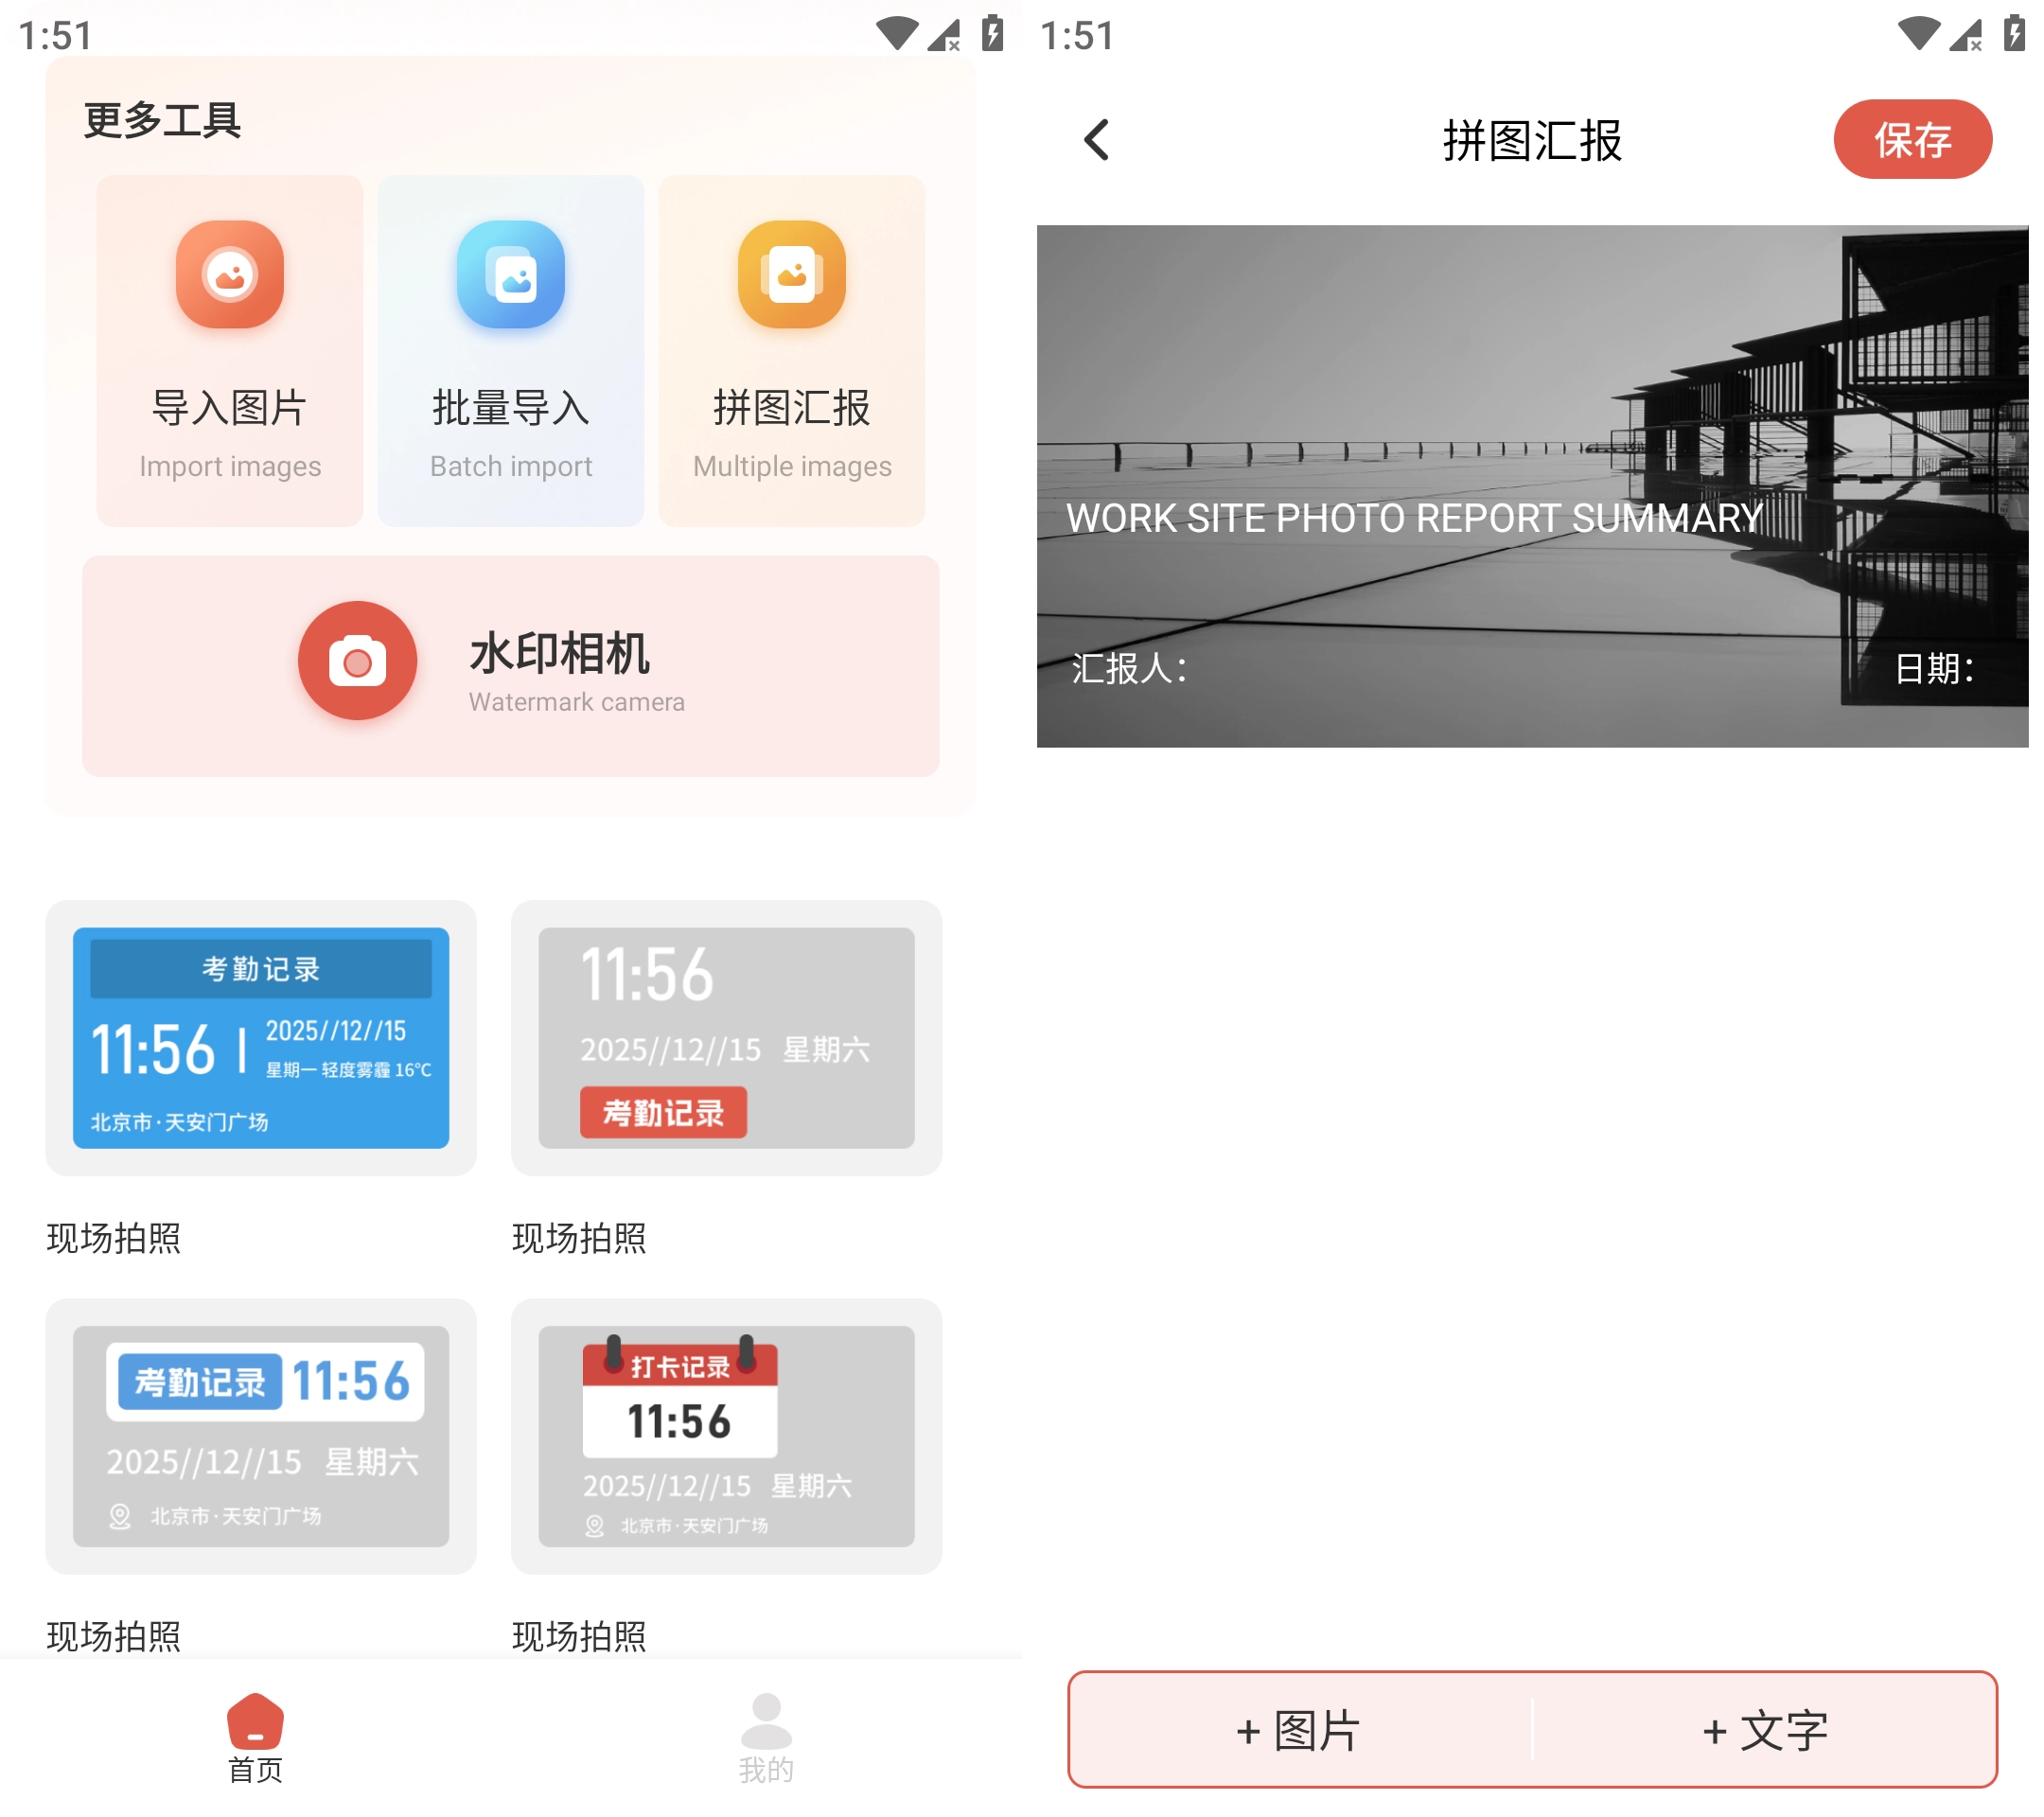
Task: Launch the red Watermark camera icon
Action: [x=357, y=661]
